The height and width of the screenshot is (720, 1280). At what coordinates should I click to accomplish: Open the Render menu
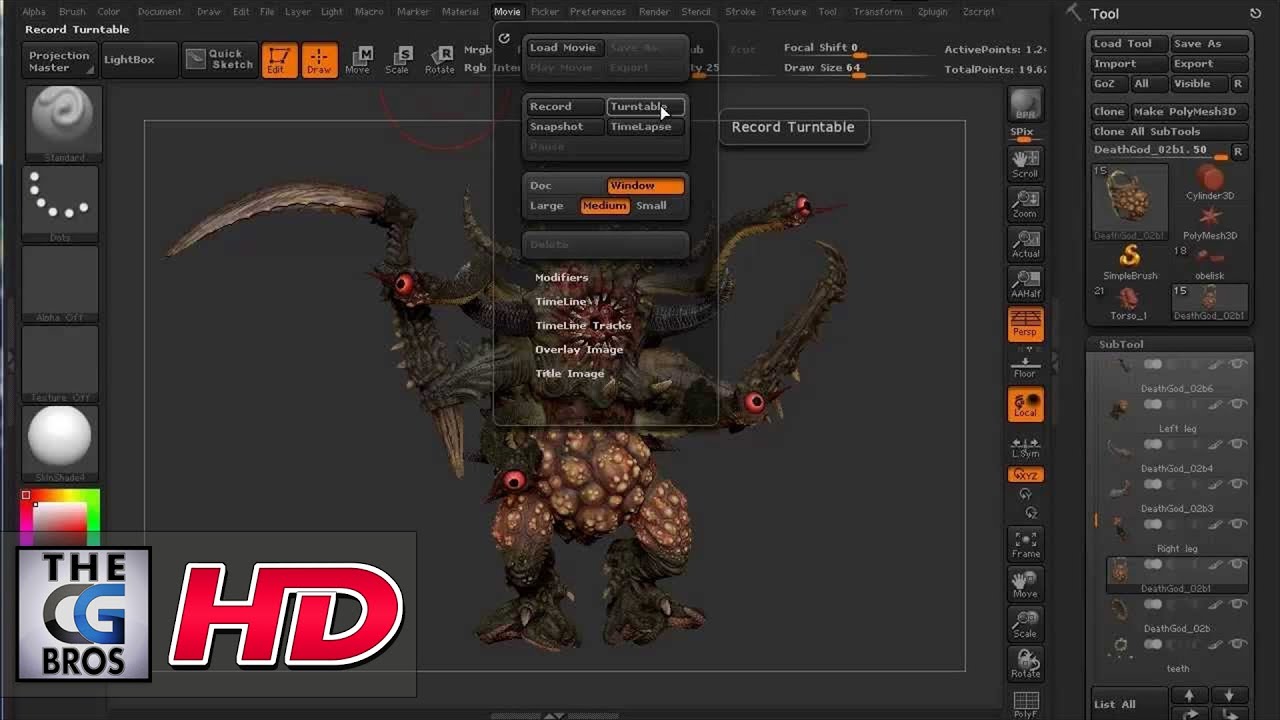pyautogui.click(x=654, y=11)
